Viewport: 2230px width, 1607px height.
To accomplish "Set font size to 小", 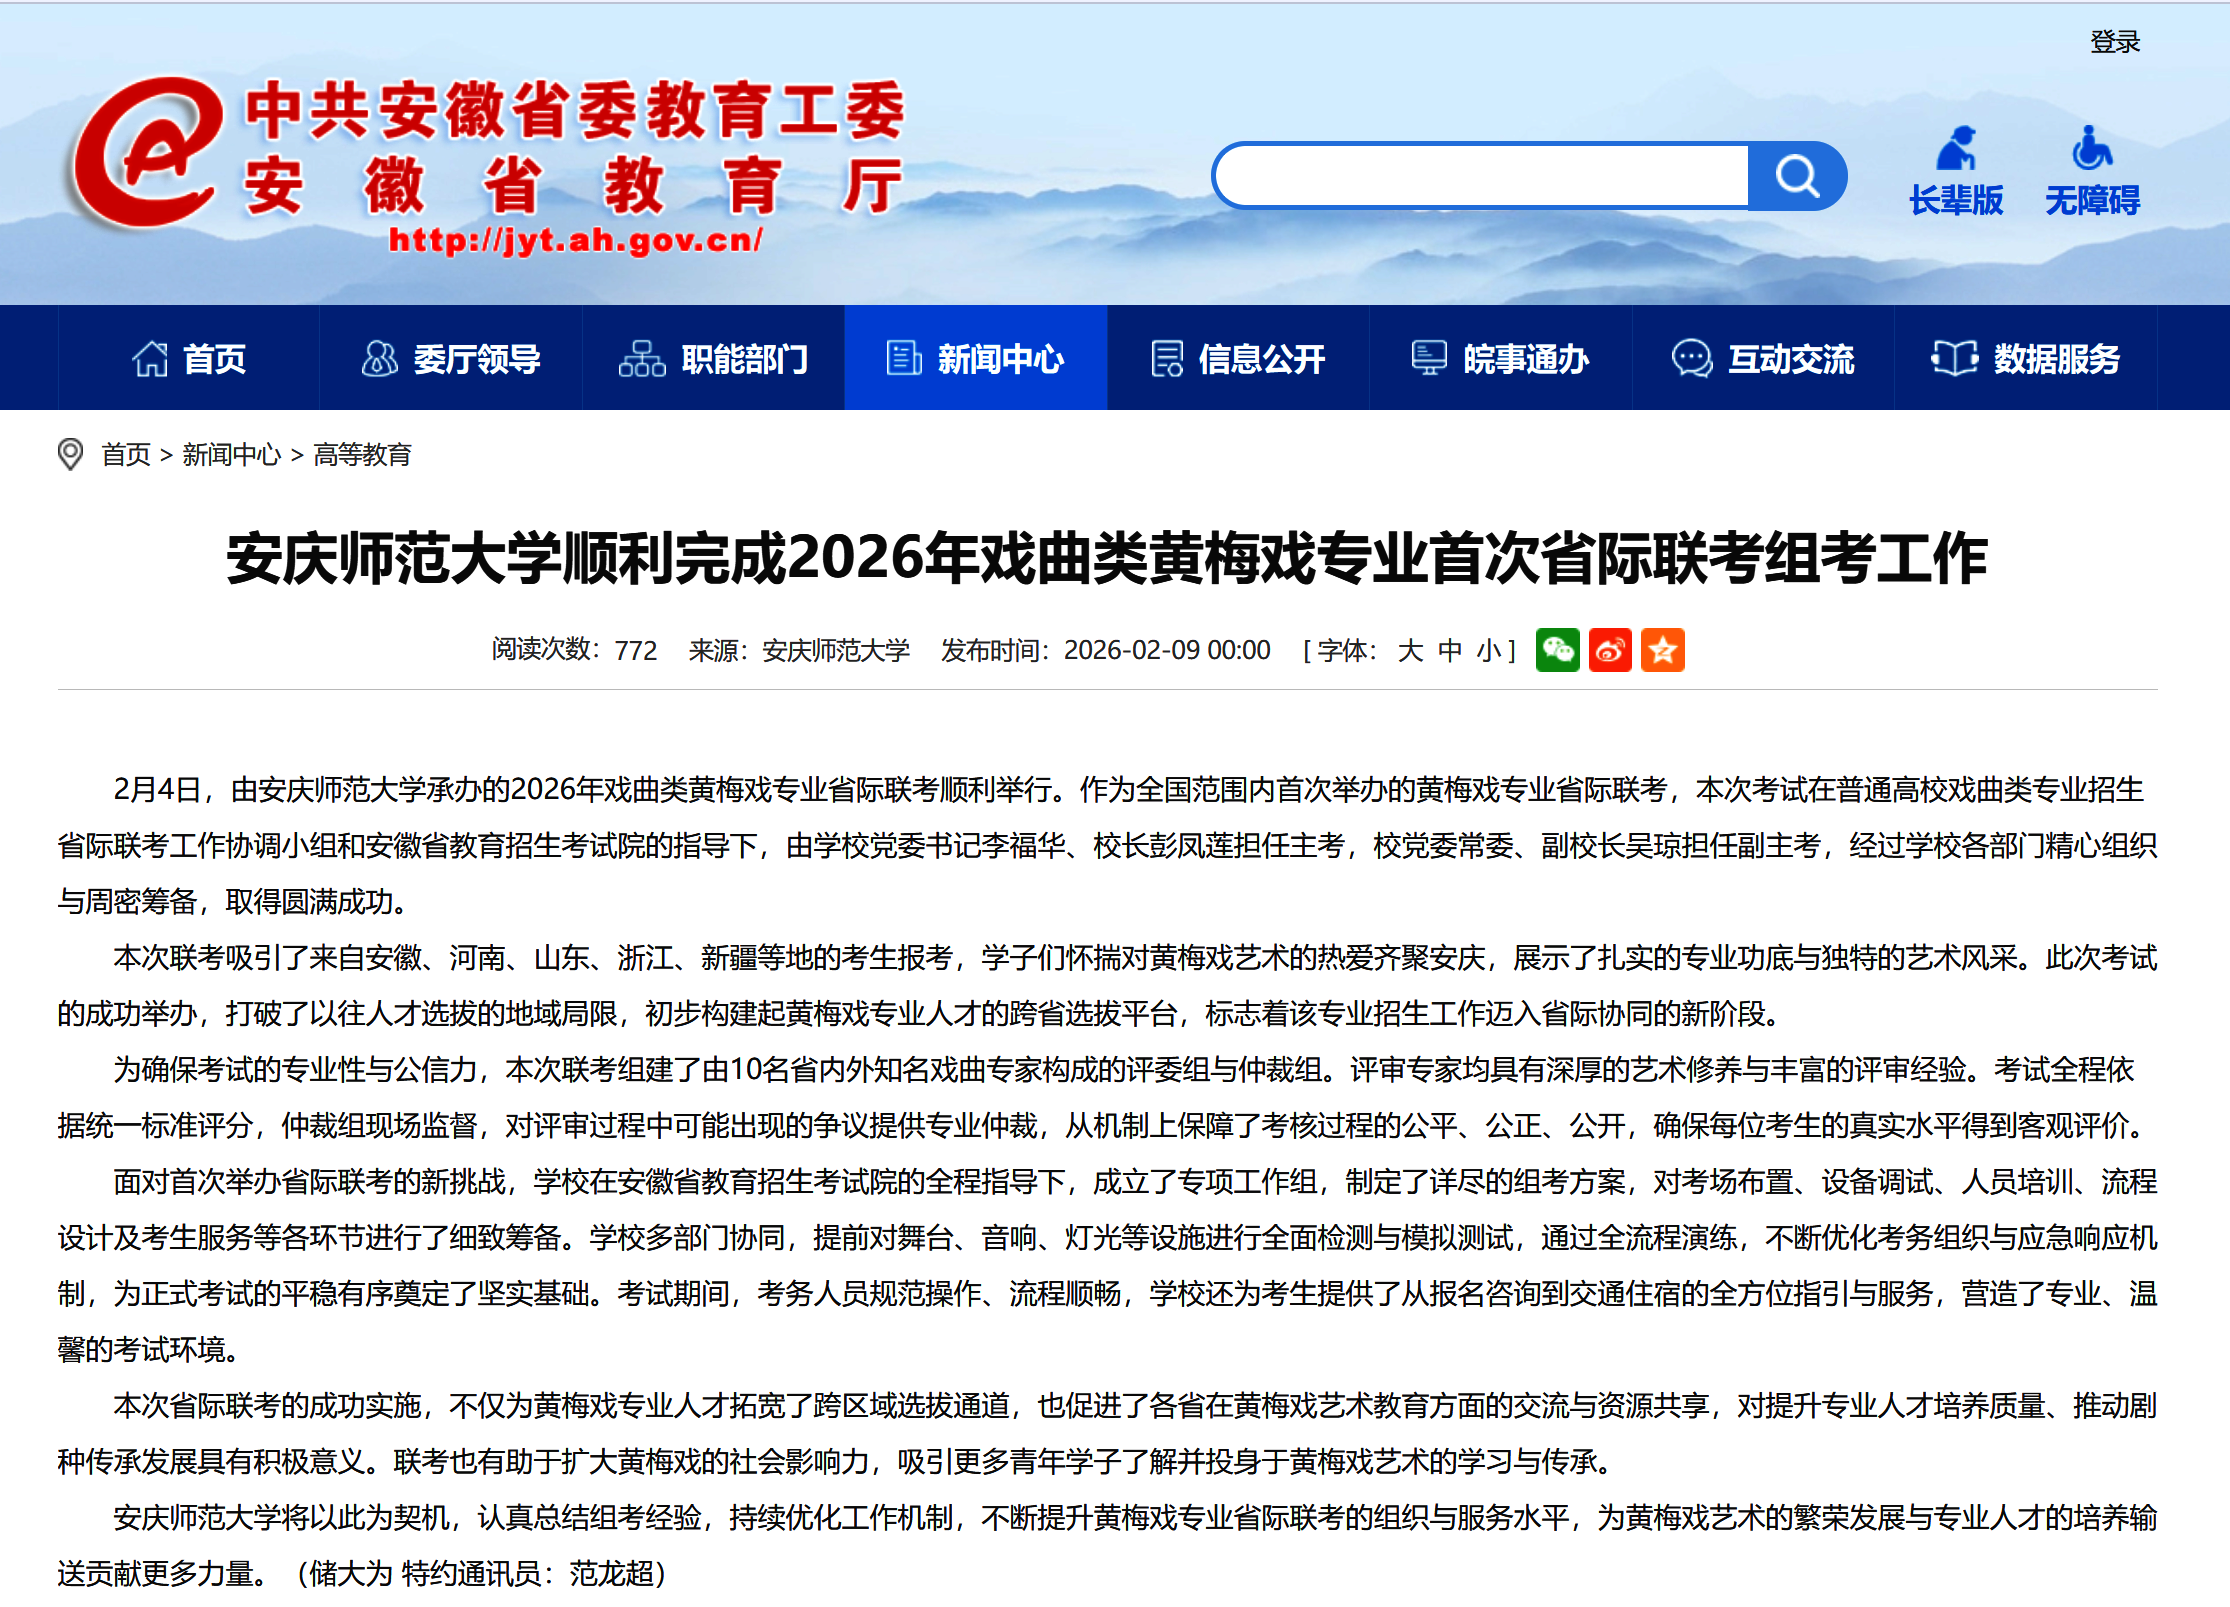I will tap(1488, 651).
